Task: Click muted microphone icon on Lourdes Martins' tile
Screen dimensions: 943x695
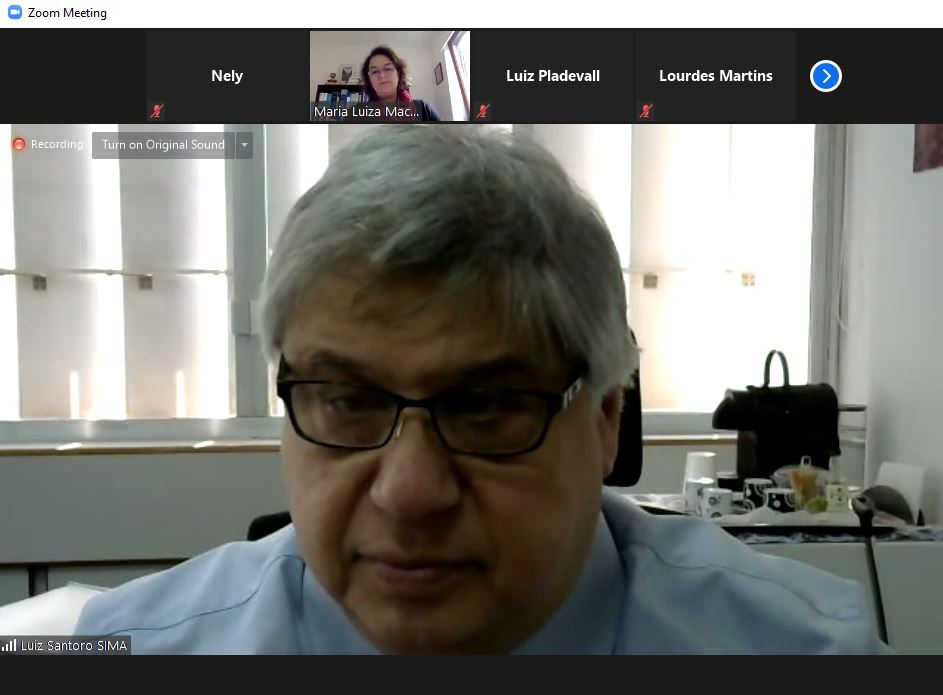Action: [646, 111]
